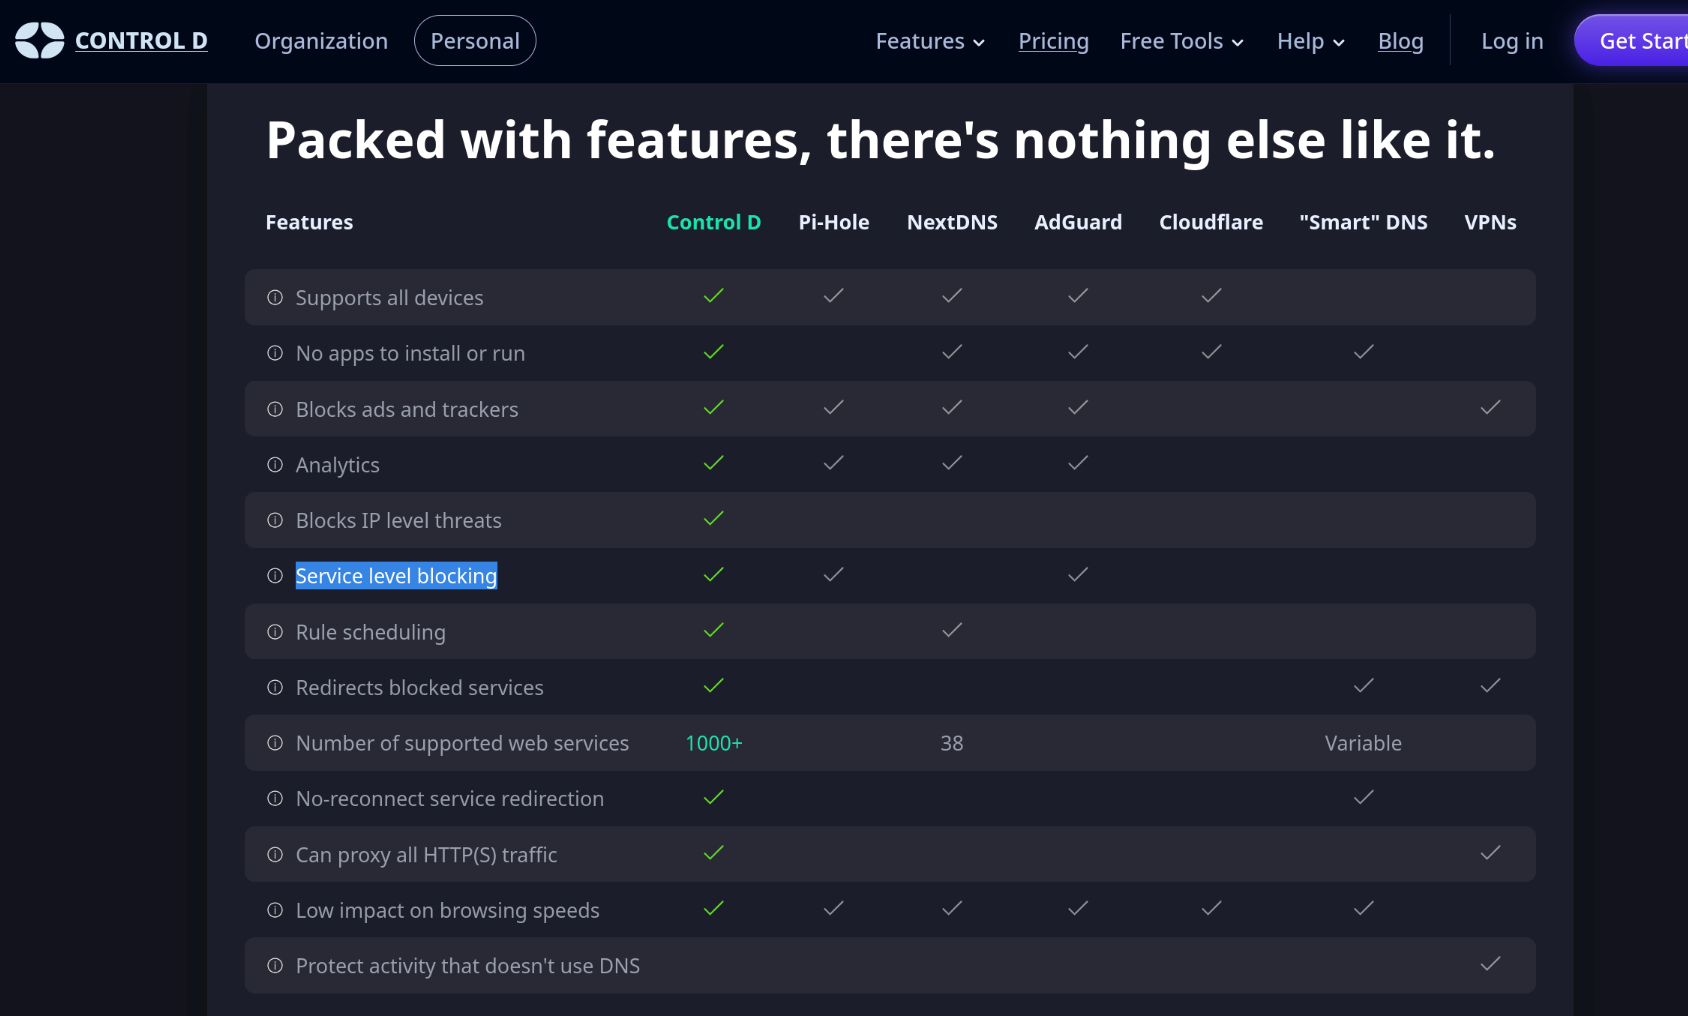
Task: Go to homepage via CONTROL D text
Action: coord(141,41)
